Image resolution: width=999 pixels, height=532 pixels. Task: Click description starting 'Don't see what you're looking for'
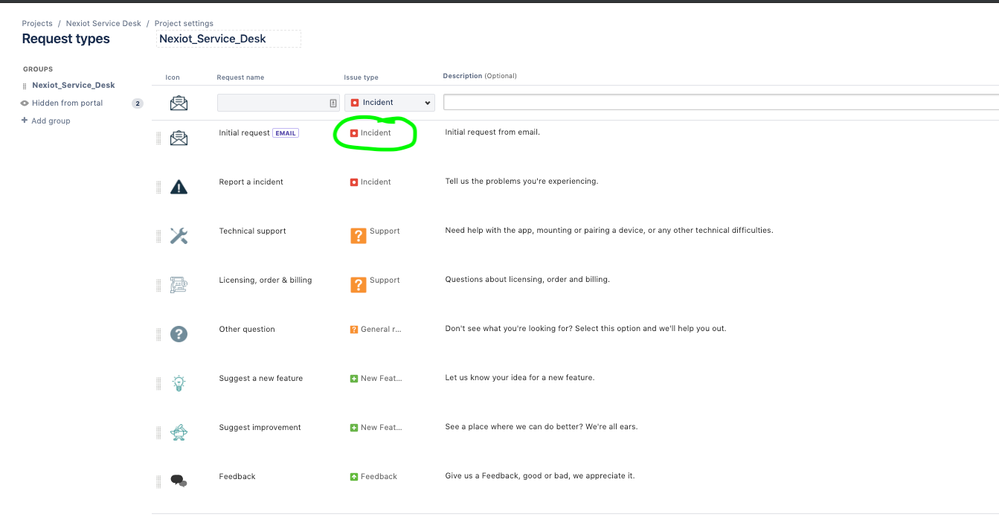pos(586,329)
